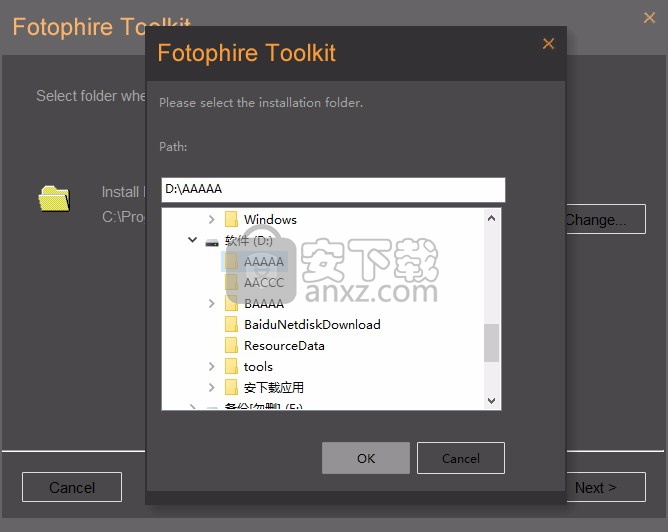Click the Windows folder icon
This screenshot has height=532, width=668.
[x=231, y=219]
